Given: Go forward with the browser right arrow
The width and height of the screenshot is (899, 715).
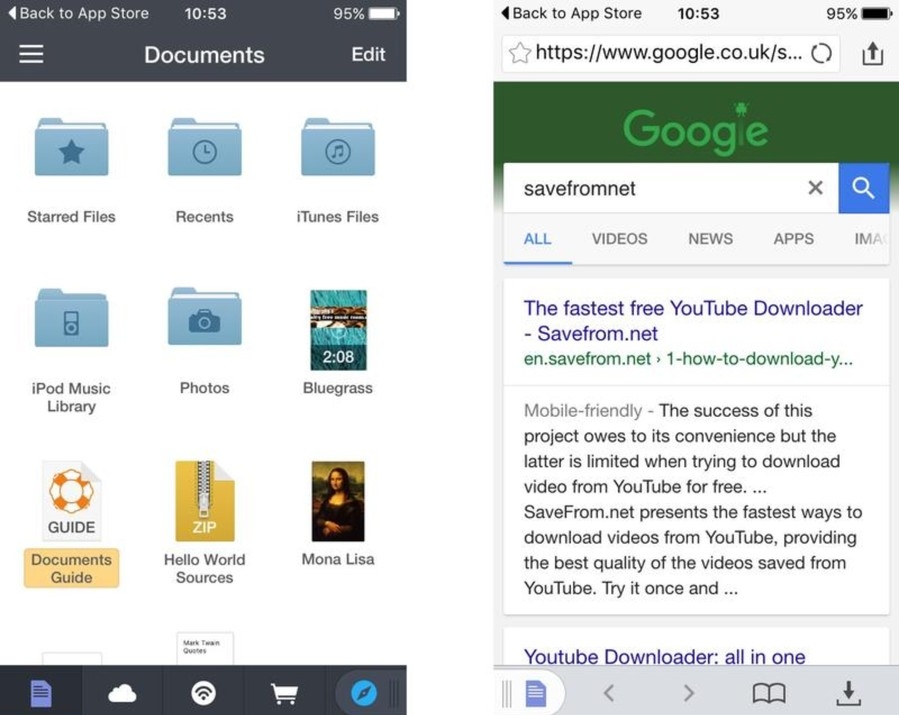Looking at the screenshot, I should point(689,693).
